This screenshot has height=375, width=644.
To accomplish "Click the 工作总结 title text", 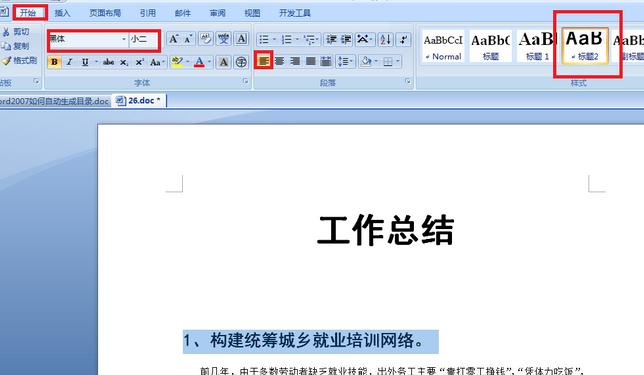I will click(386, 230).
